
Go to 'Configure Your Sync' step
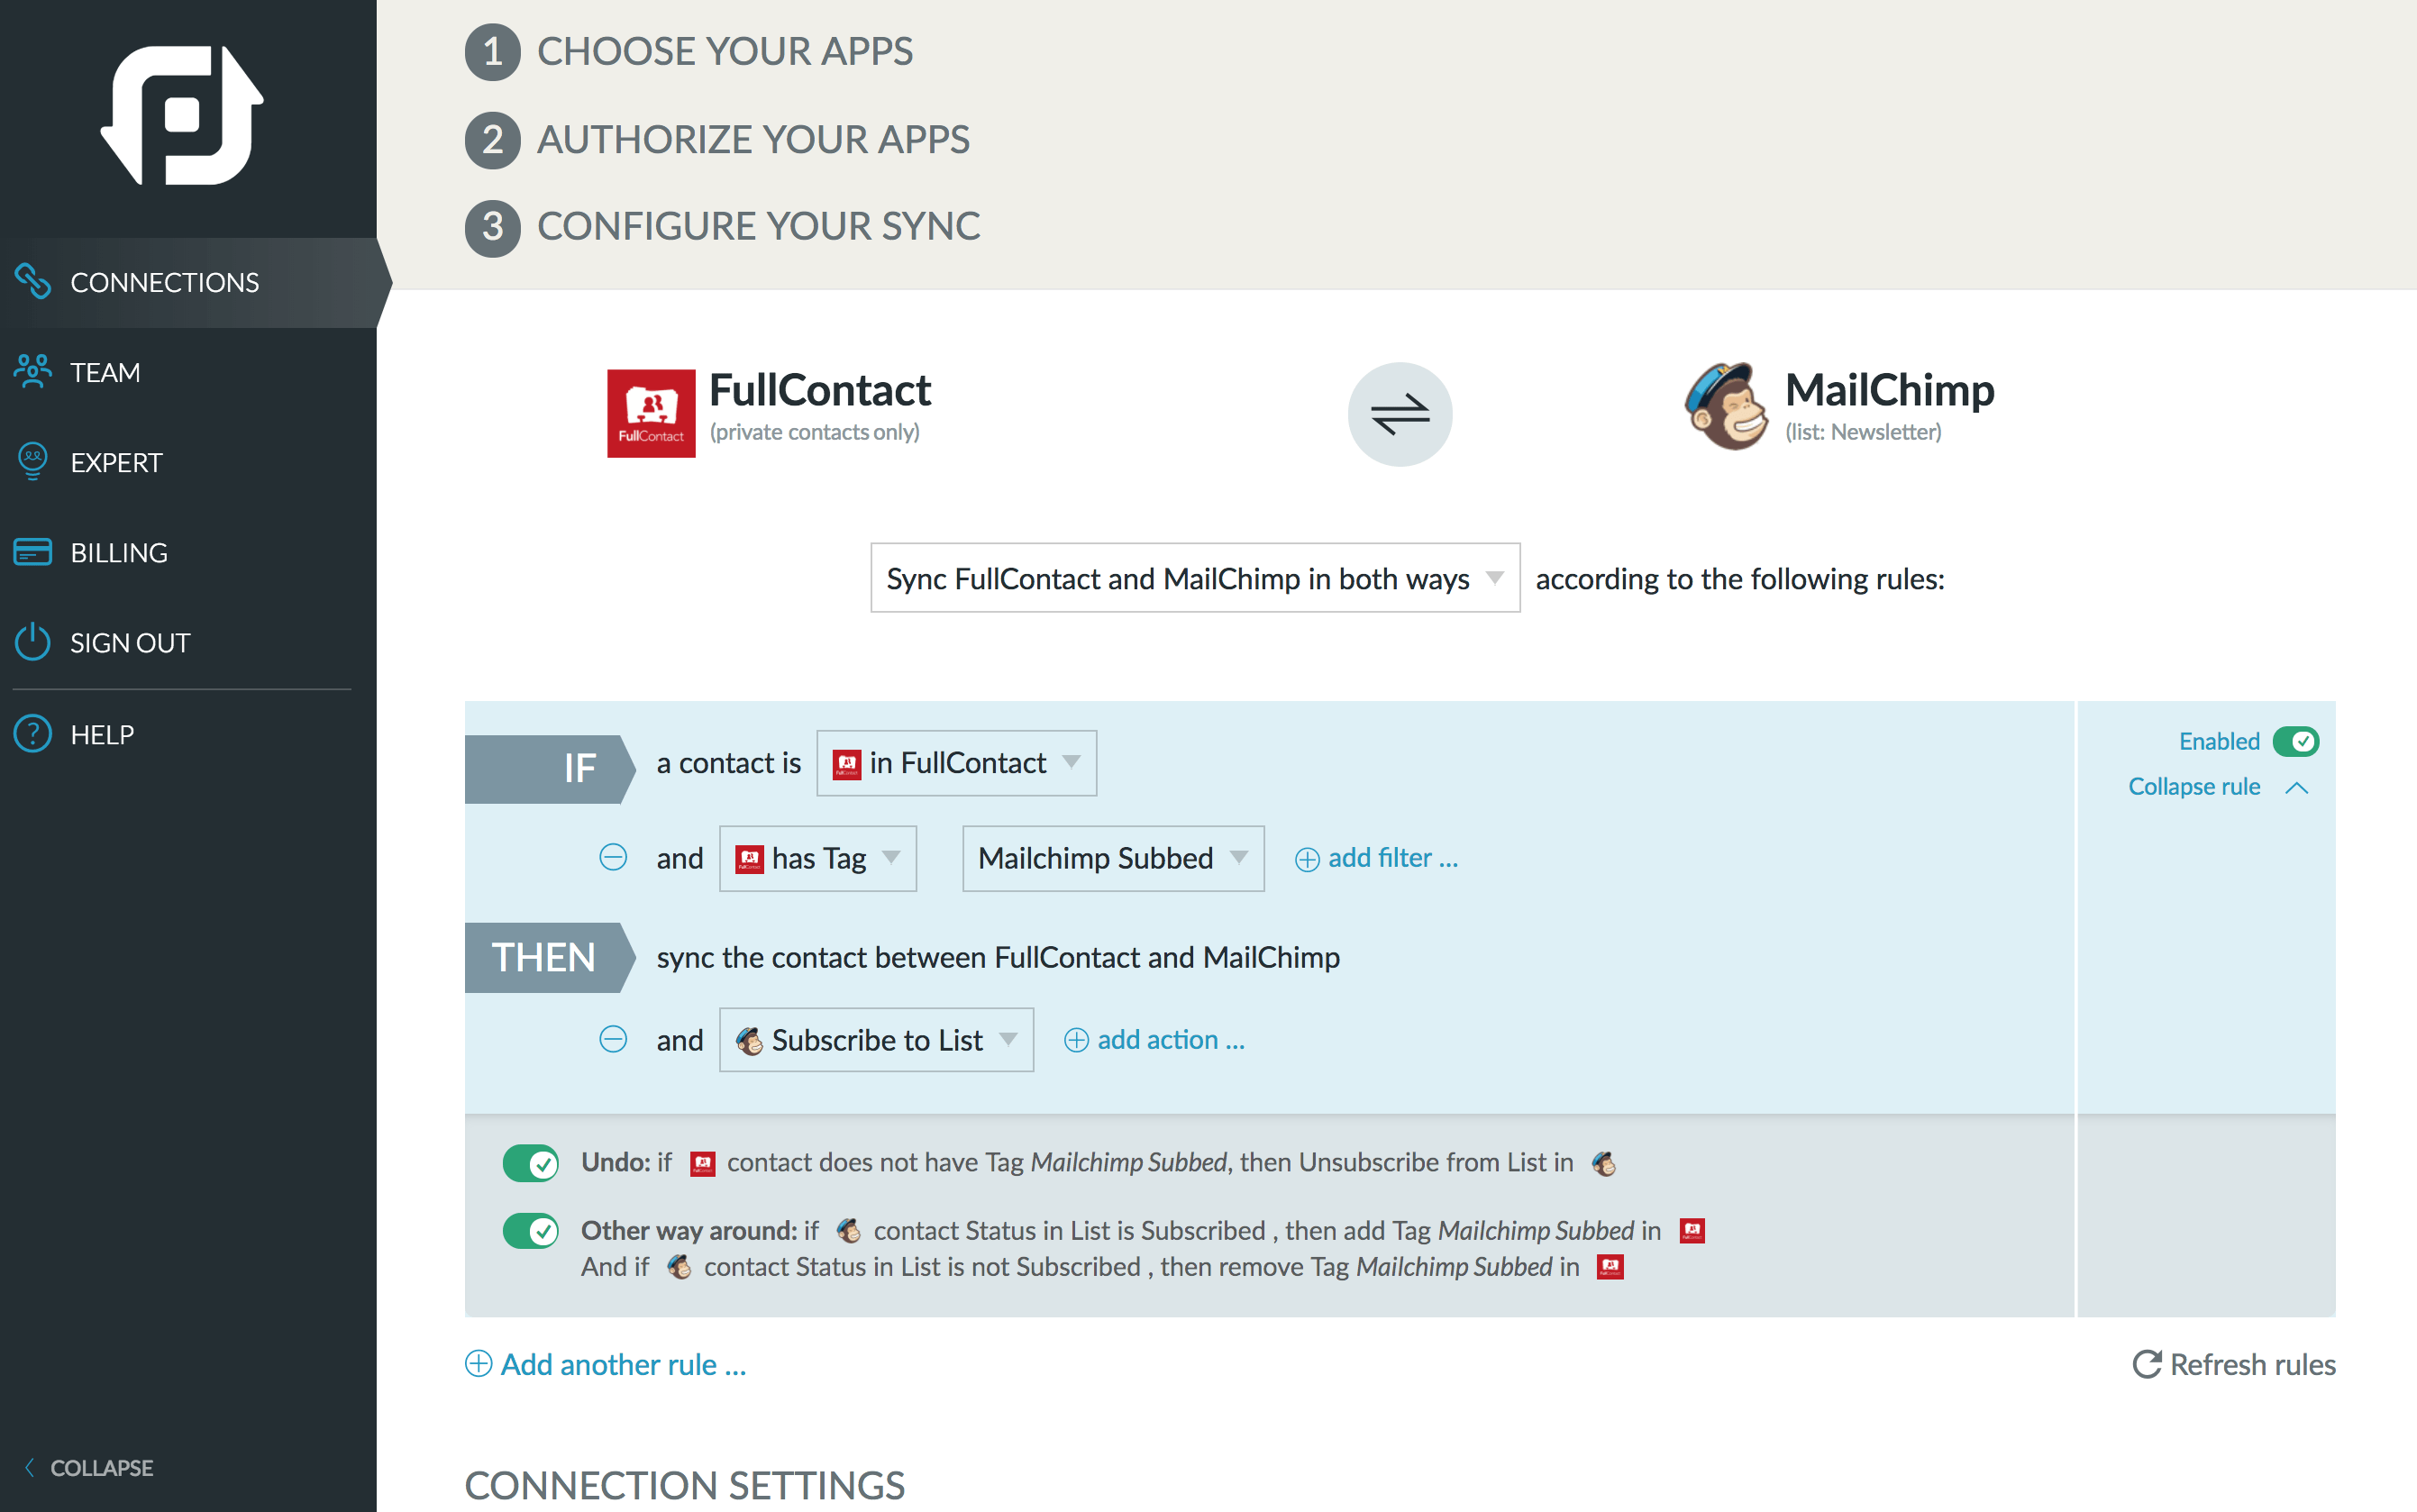[759, 227]
